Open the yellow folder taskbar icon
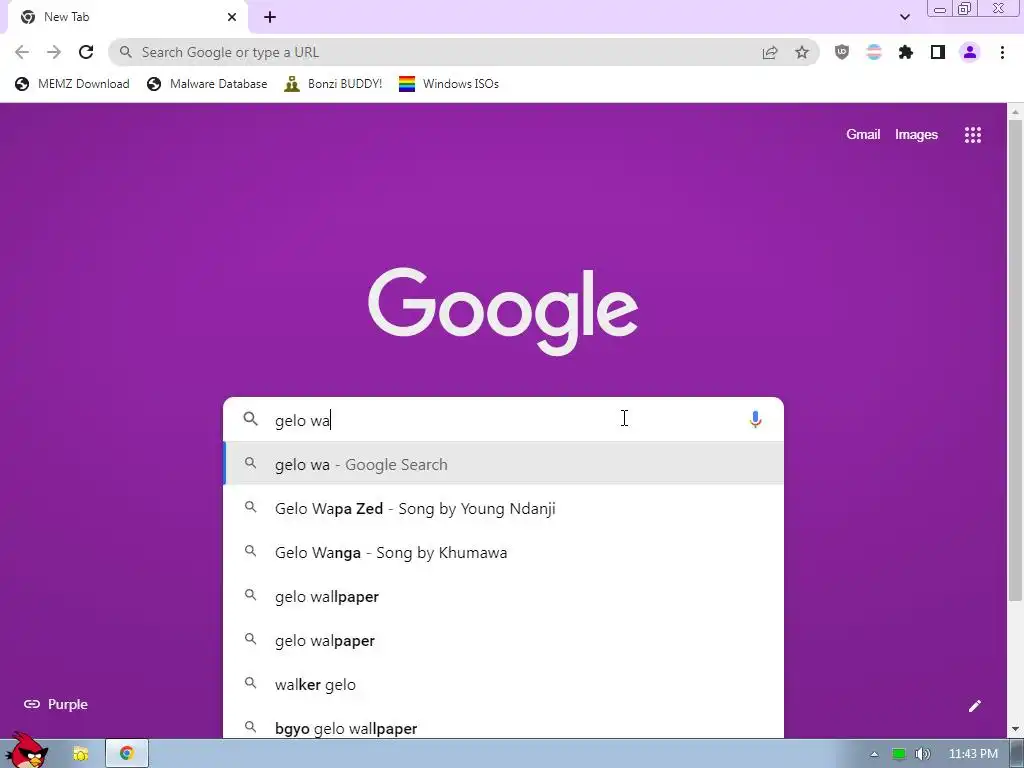The width and height of the screenshot is (1024, 768). pos(80,754)
